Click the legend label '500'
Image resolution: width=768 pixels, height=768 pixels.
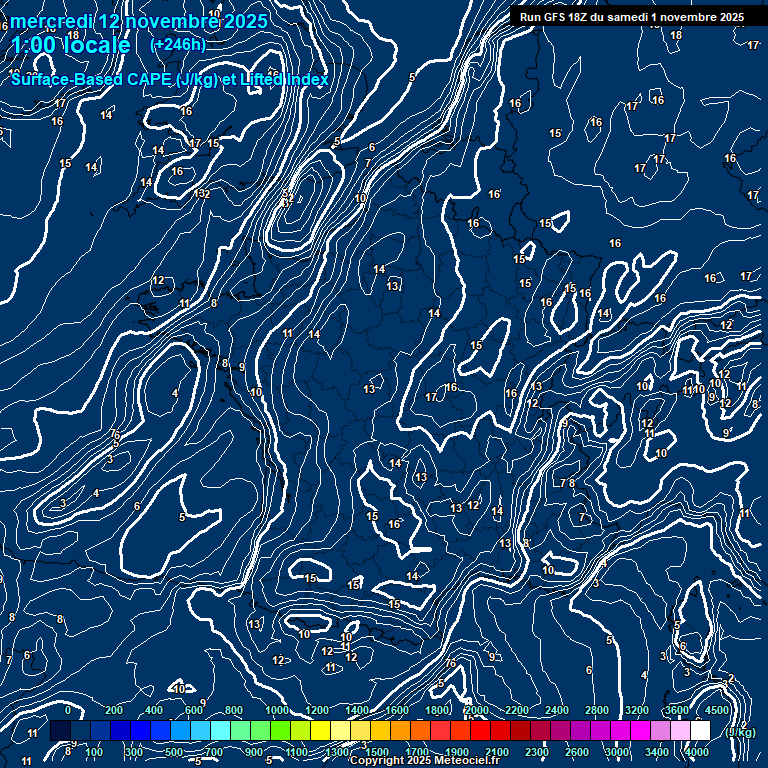[x=174, y=752]
